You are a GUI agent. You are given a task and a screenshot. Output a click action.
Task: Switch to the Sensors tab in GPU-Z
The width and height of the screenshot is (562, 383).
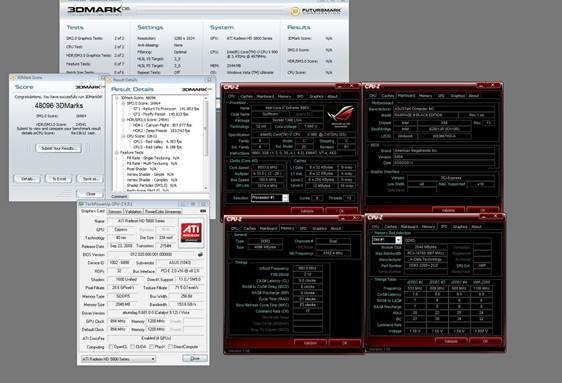115,212
